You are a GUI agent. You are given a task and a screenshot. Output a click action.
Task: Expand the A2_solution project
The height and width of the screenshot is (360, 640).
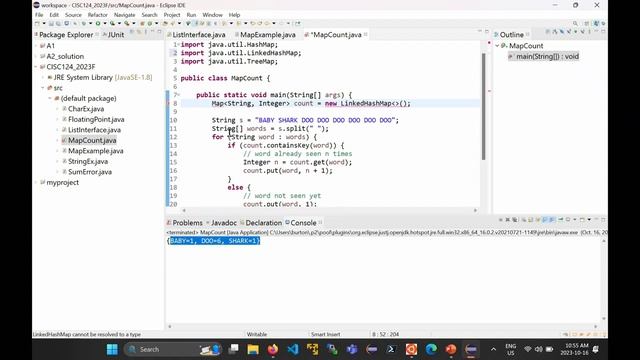pyautogui.click(x=36, y=56)
